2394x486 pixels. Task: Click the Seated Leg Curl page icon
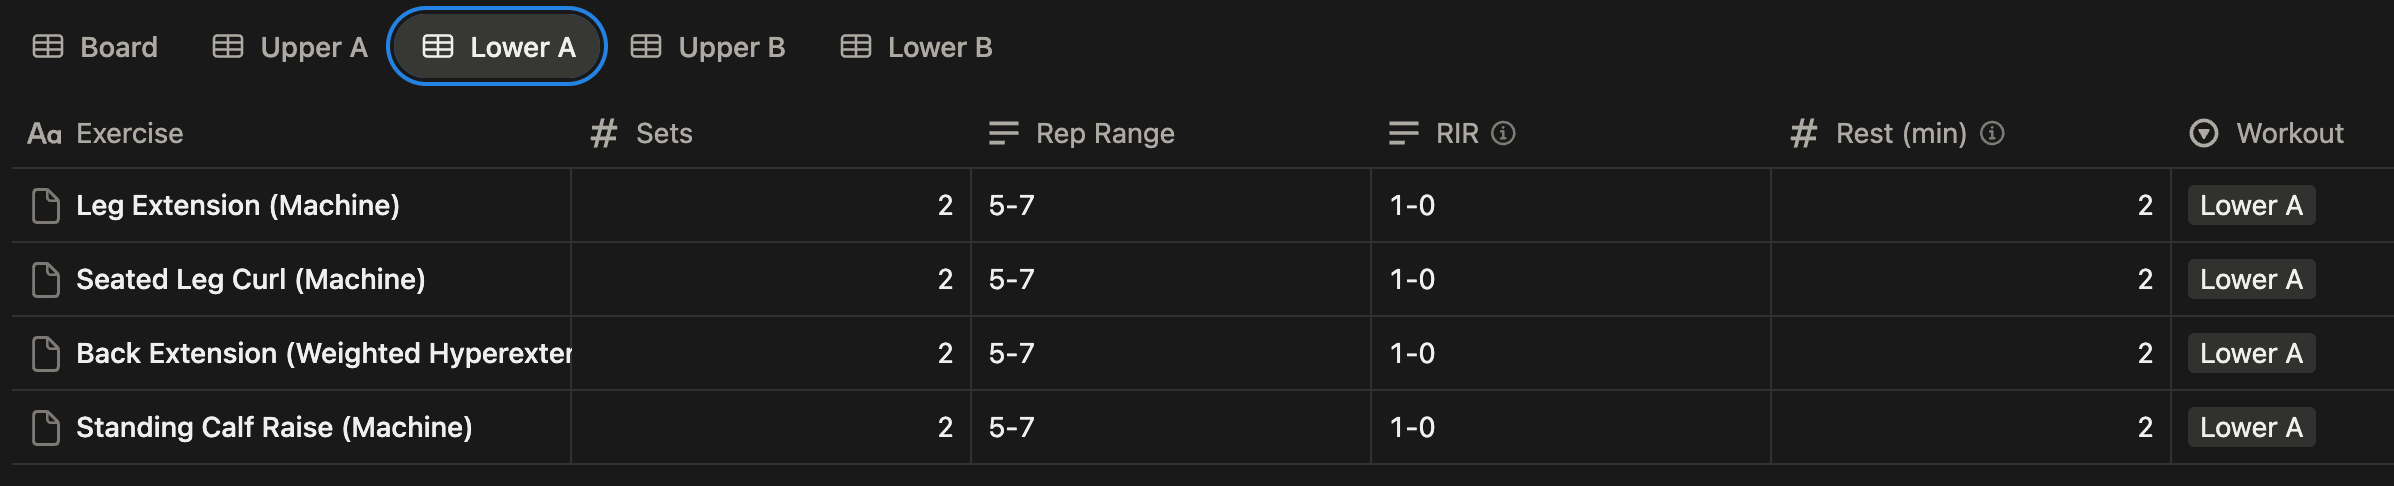[x=46, y=280]
